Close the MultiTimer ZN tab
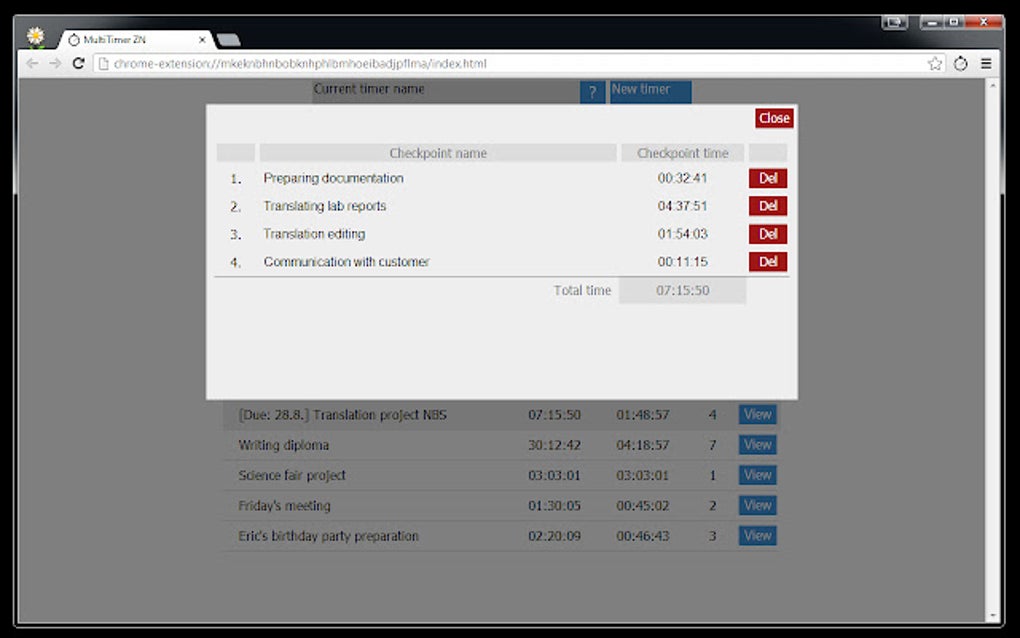1020x638 pixels. (202, 40)
